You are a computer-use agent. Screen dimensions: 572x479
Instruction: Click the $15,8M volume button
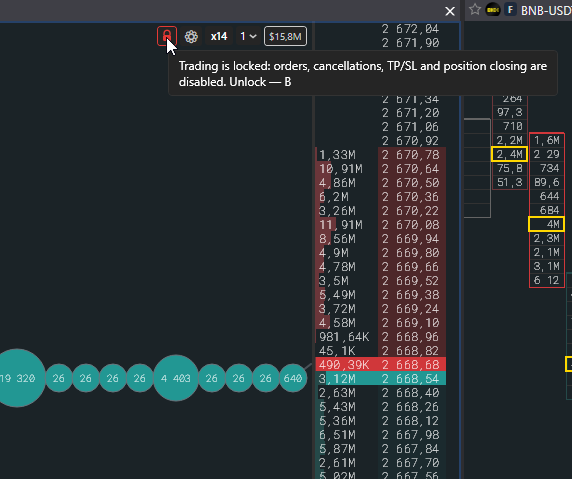pos(285,36)
